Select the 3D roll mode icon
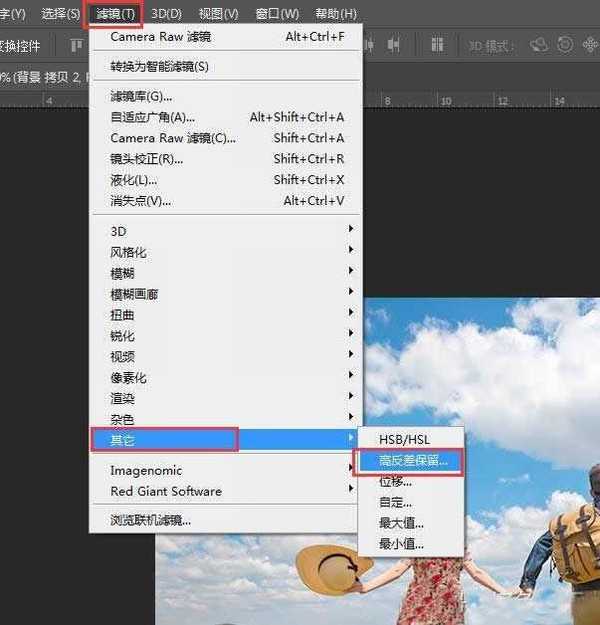 coord(565,45)
